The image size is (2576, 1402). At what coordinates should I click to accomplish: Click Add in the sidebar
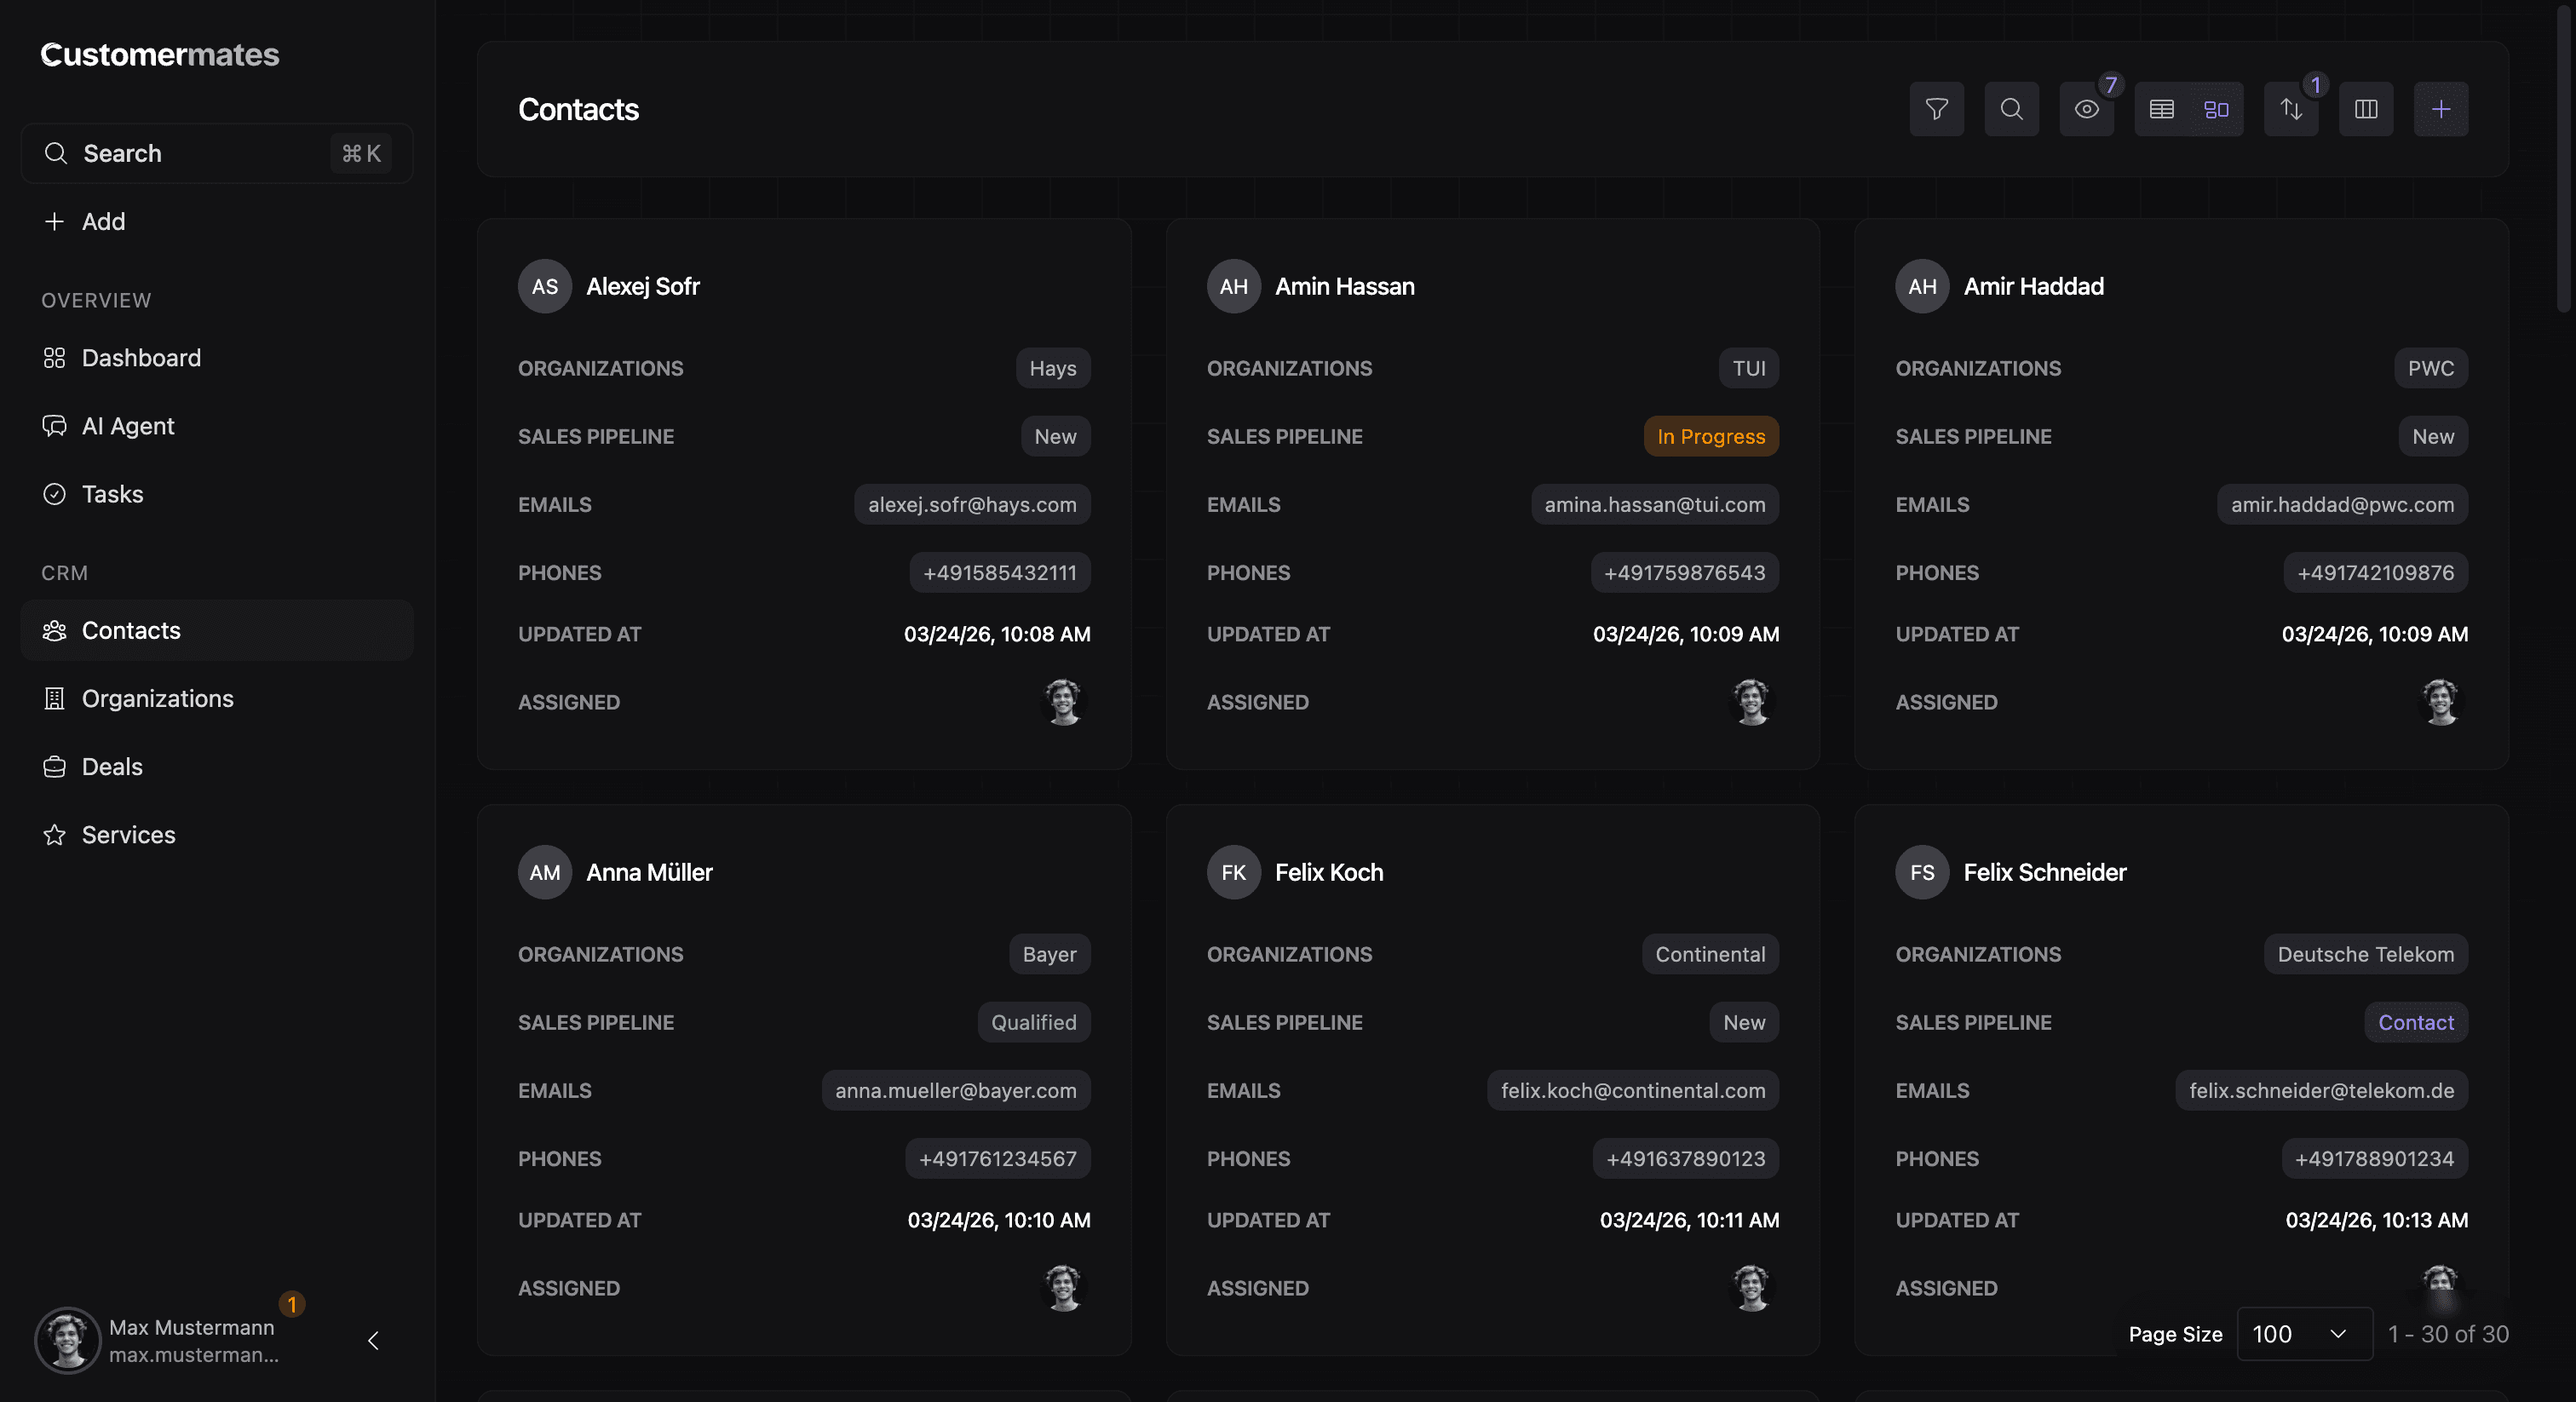[103, 221]
